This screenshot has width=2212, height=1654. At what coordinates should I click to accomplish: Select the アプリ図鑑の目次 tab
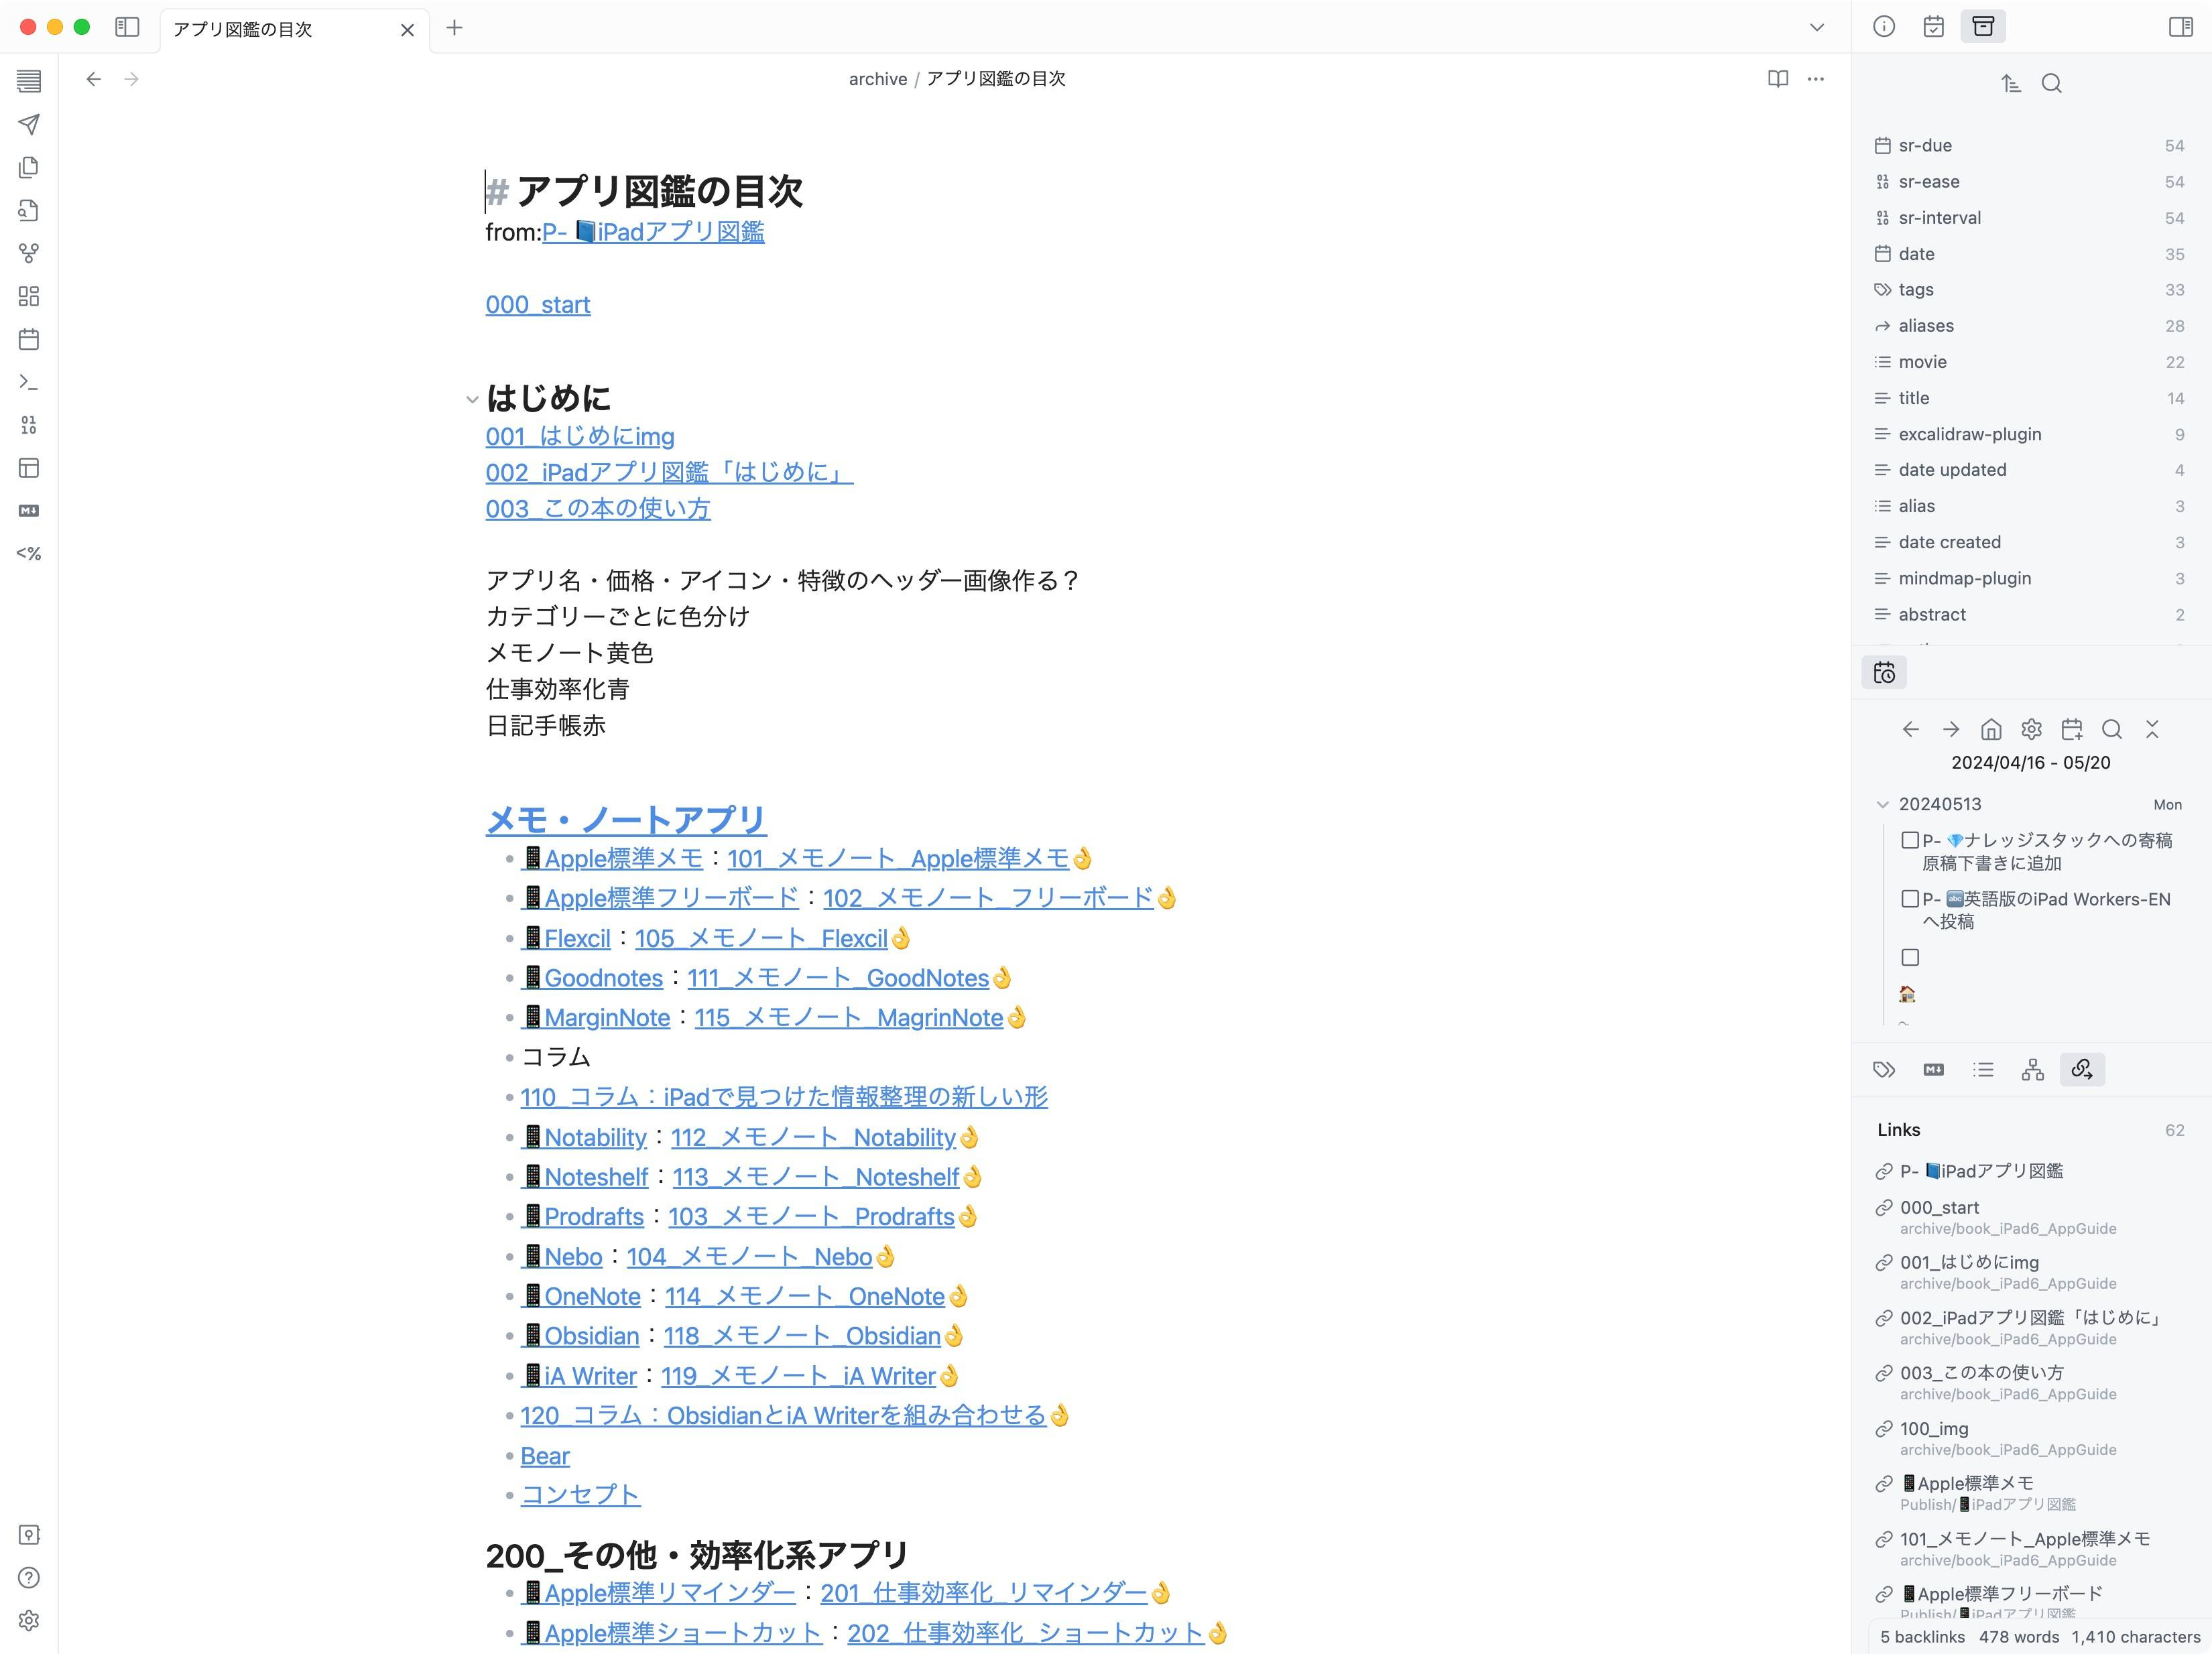243,30
